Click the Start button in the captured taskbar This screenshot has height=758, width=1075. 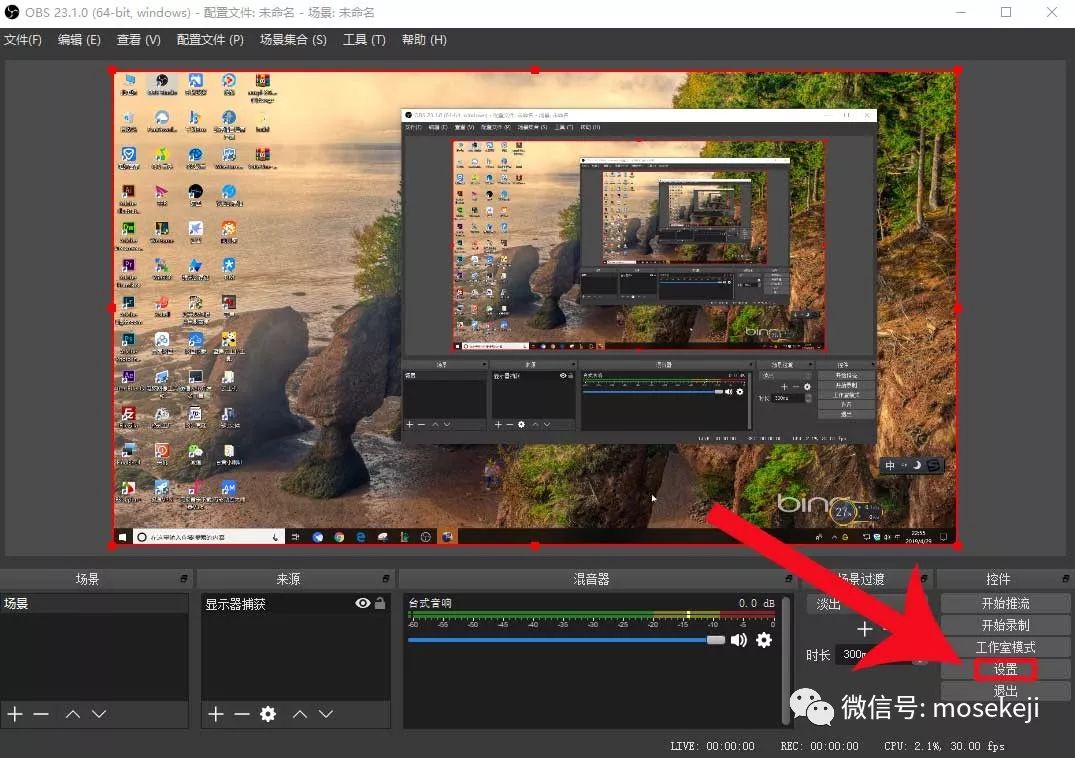click(122, 537)
